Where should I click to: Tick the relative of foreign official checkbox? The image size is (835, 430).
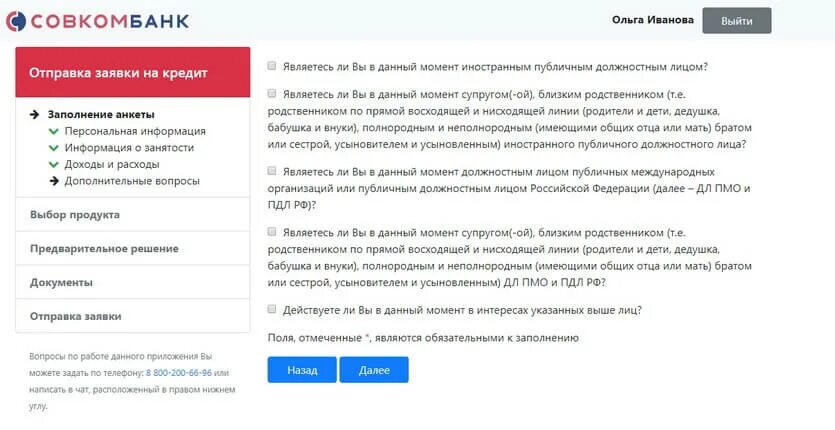coord(272,94)
